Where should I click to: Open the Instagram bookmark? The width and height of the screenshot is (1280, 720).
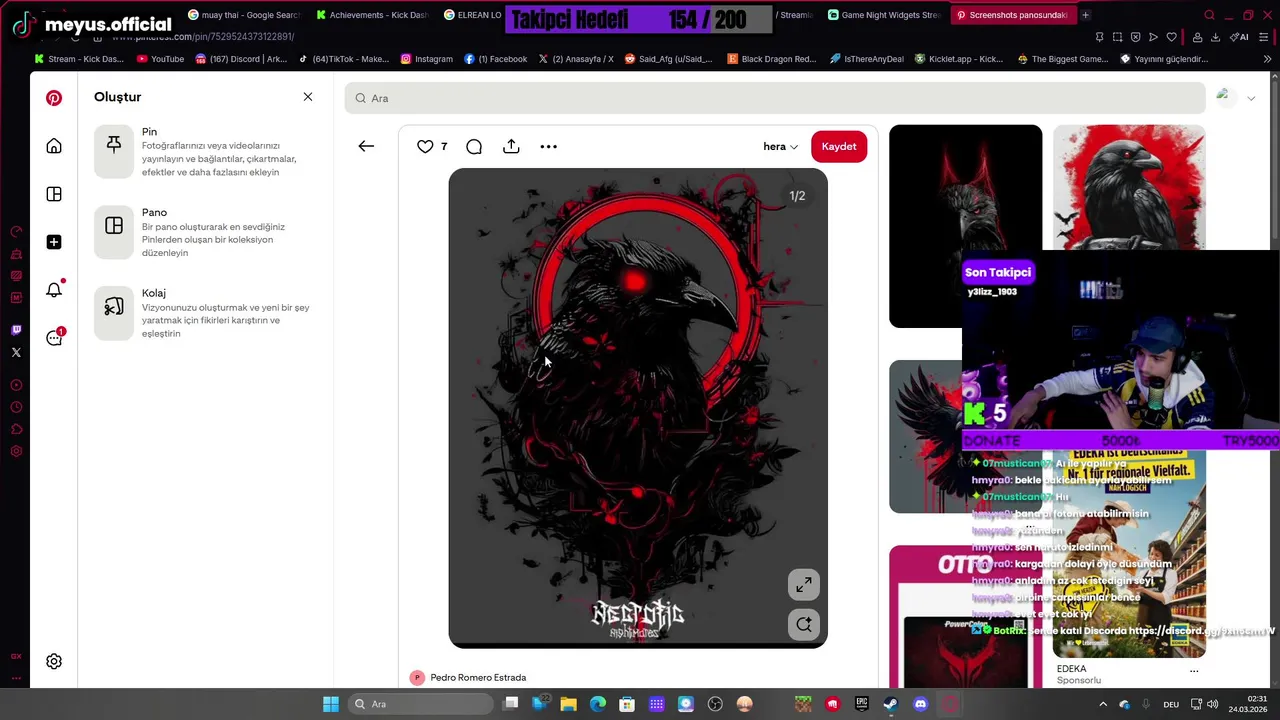pos(427,59)
